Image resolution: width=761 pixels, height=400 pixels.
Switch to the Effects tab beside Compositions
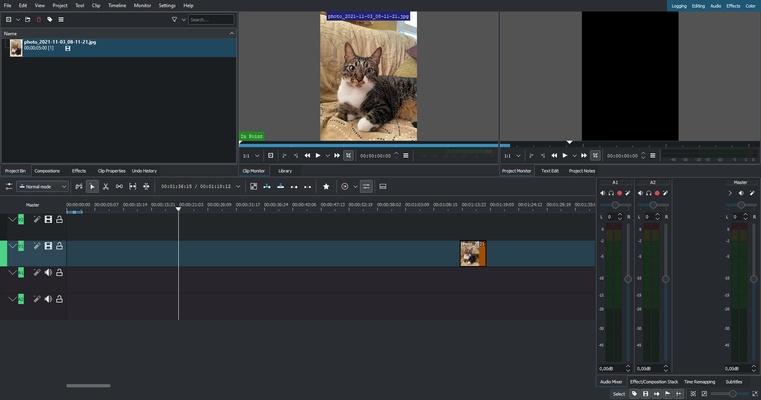tap(79, 171)
